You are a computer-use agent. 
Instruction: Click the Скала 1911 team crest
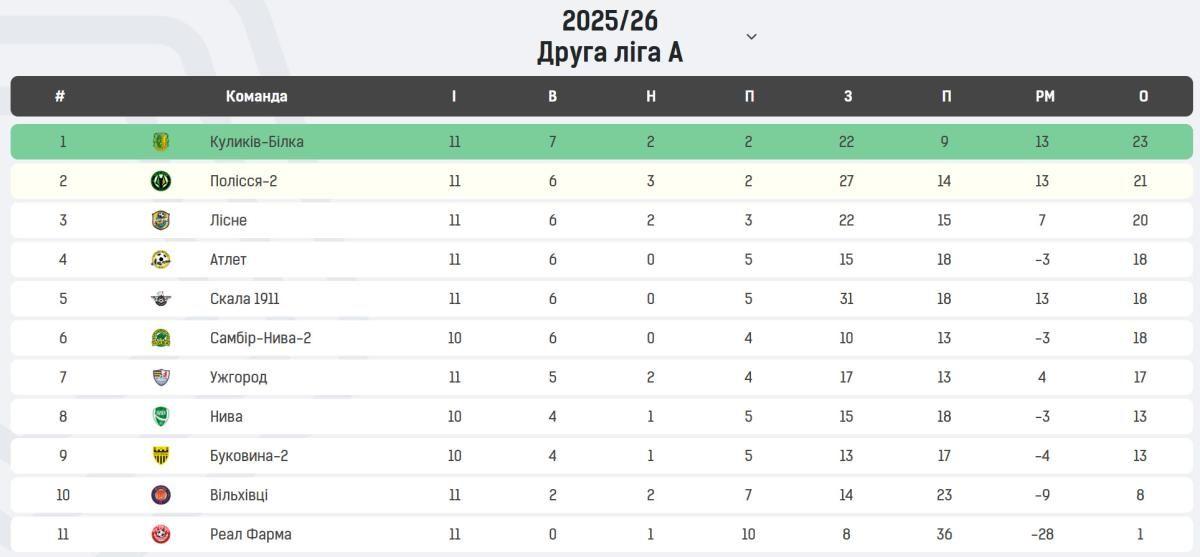click(x=161, y=299)
